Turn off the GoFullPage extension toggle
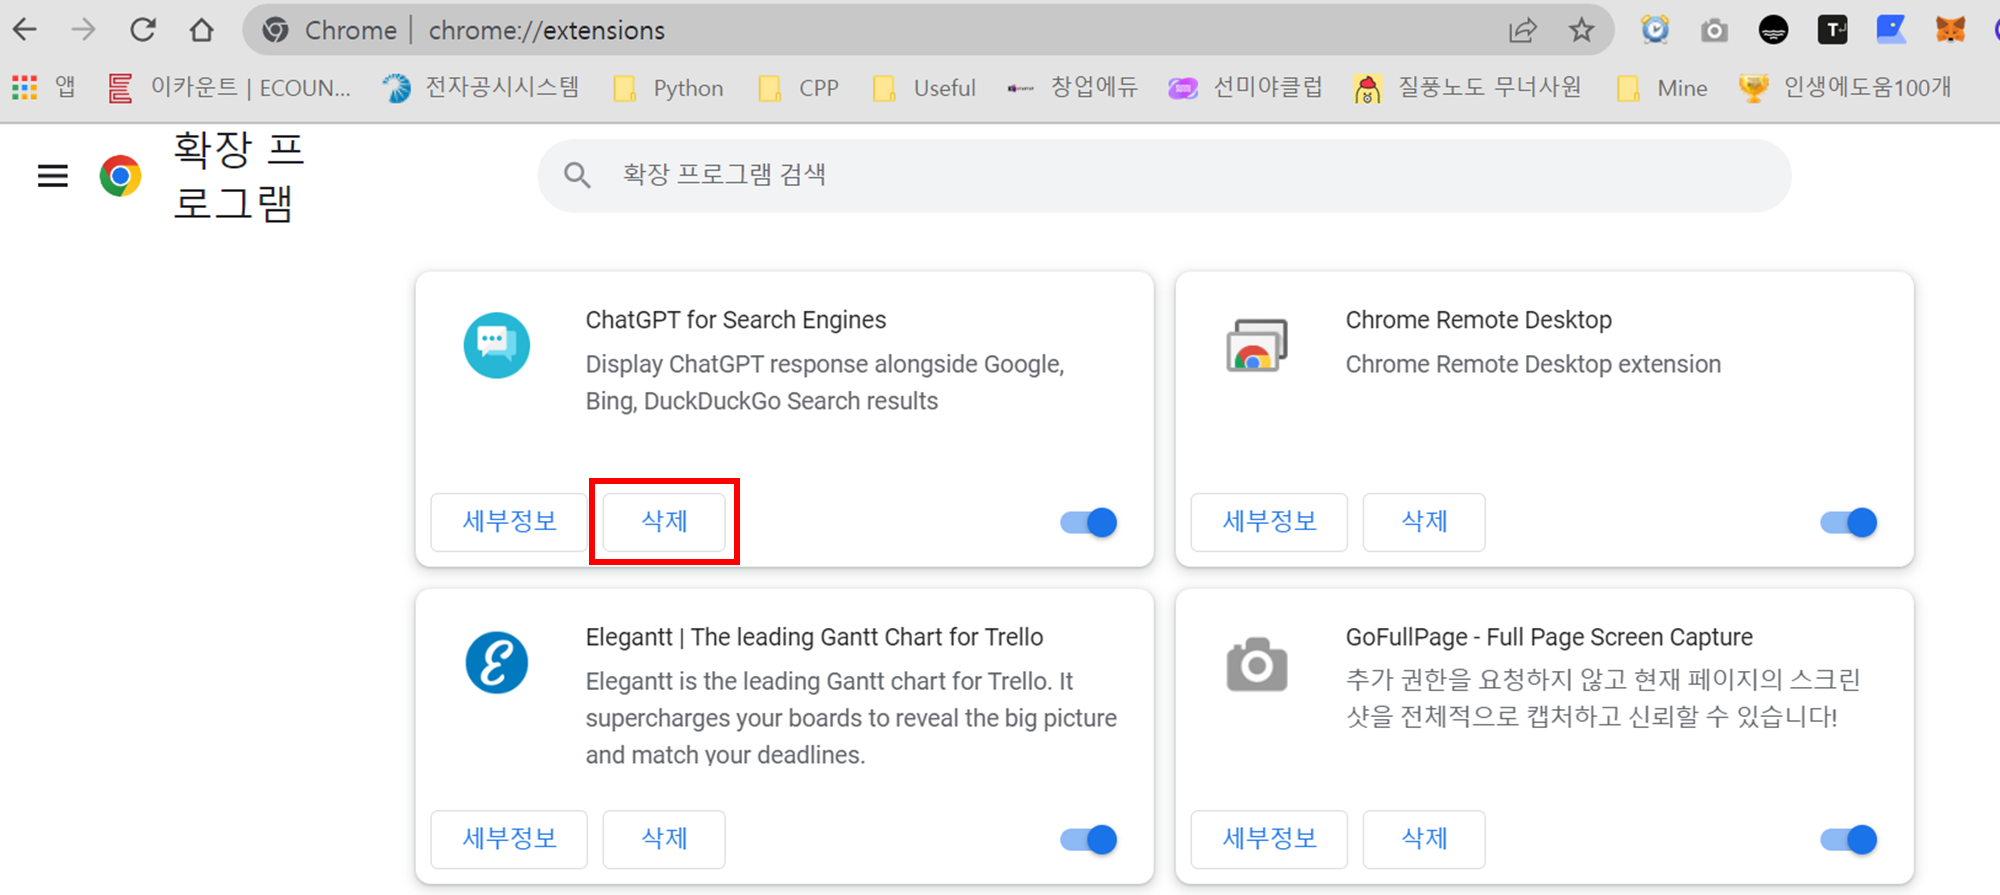Viewport: 2000px width, 895px height. tap(1849, 839)
